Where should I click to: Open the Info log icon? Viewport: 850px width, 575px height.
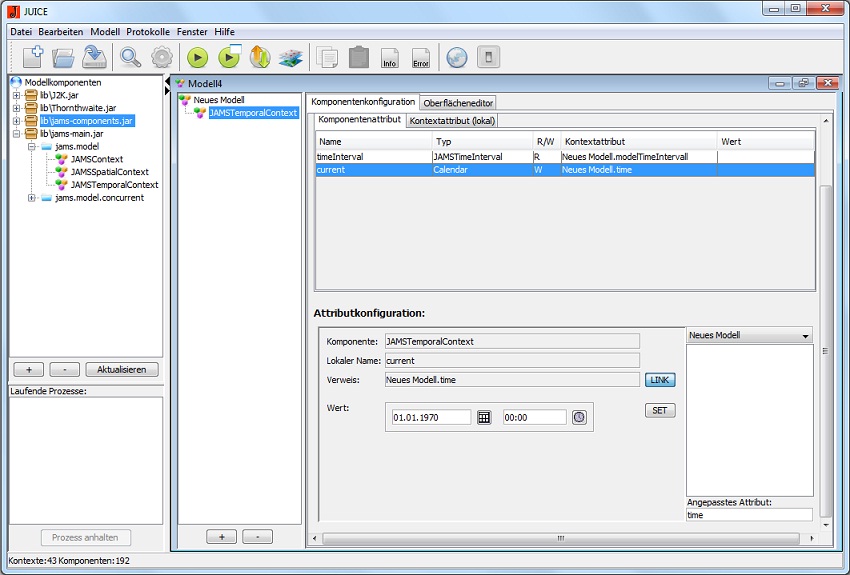click(390, 57)
